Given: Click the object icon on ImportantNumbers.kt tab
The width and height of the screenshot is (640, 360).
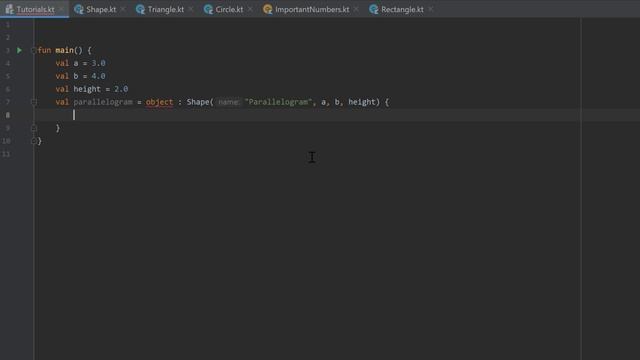Looking at the screenshot, I should [268, 9].
